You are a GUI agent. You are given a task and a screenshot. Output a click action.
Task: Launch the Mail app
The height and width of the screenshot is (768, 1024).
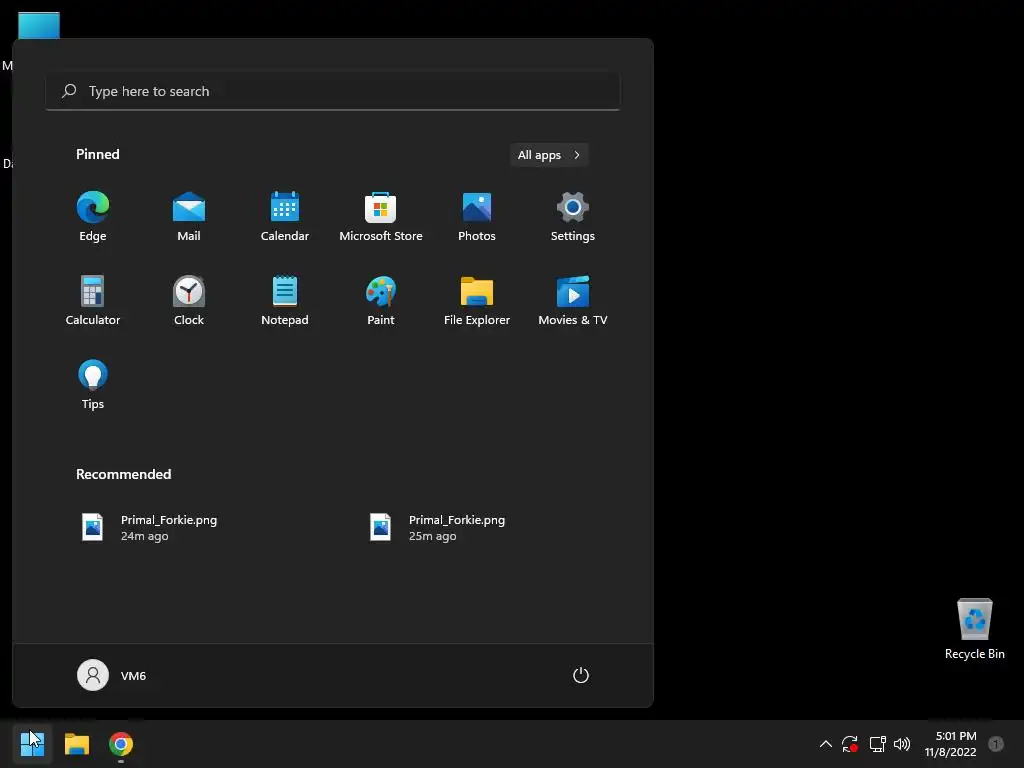(x=189, y=216)
